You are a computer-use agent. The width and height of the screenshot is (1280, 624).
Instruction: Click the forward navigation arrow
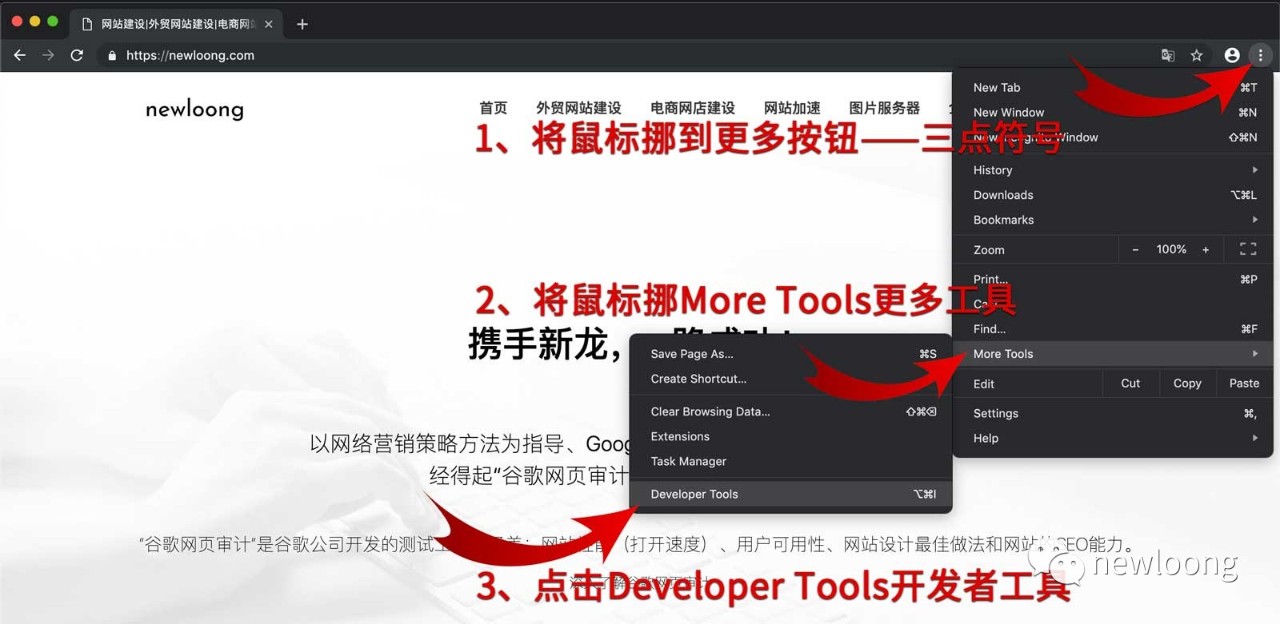pyautogui.click(x=48, y=55)
